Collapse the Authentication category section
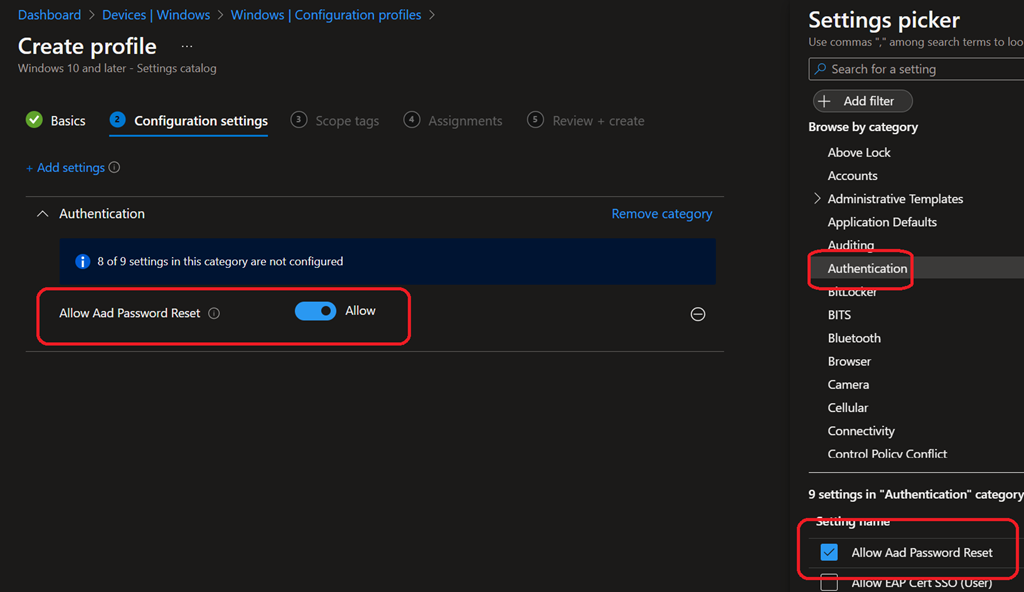Viewport: 1024px width, 592px height. tap(42, 213)
